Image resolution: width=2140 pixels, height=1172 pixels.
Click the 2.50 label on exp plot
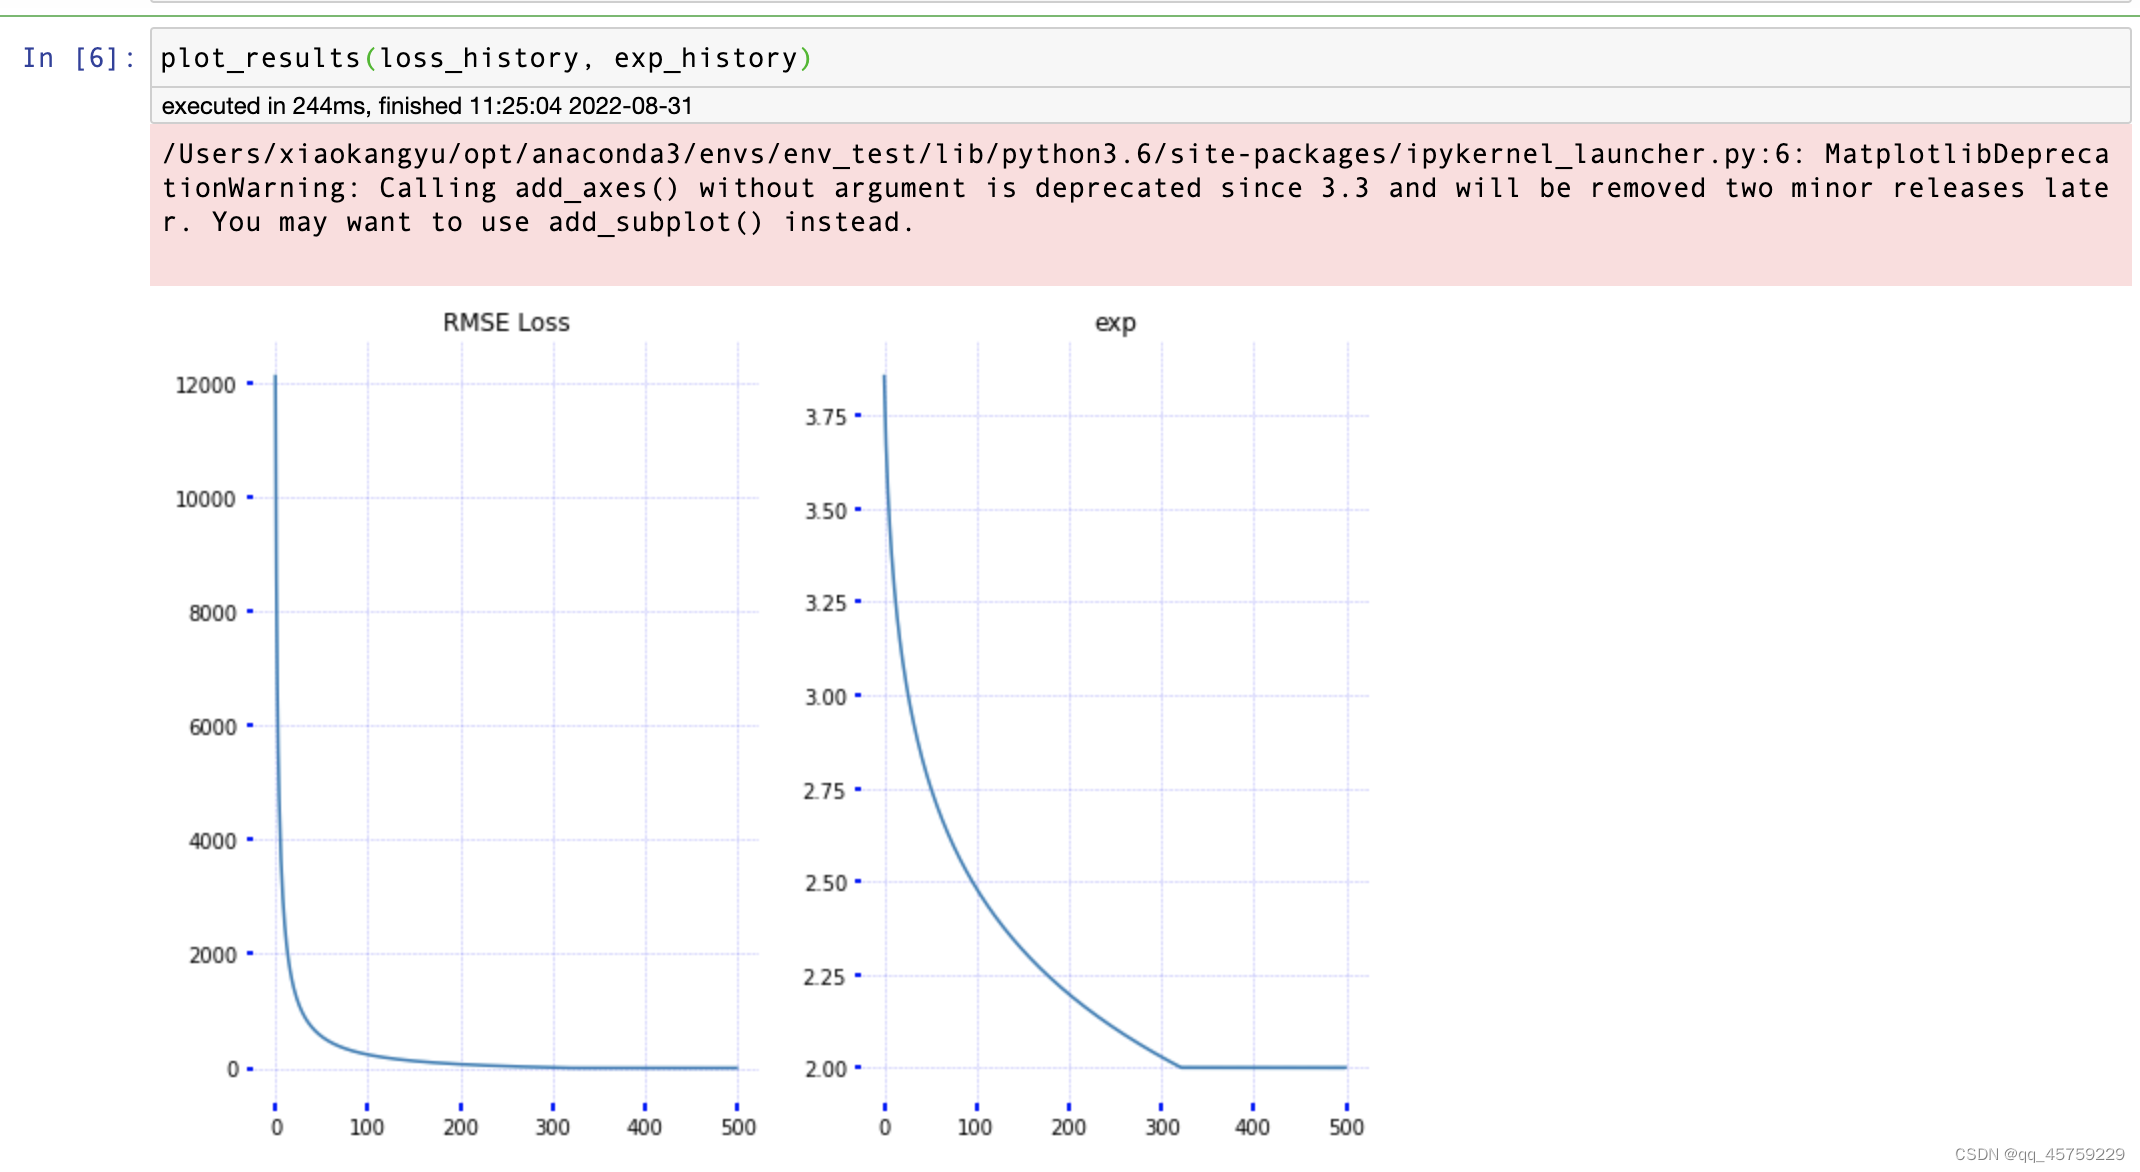coord(826,883)
